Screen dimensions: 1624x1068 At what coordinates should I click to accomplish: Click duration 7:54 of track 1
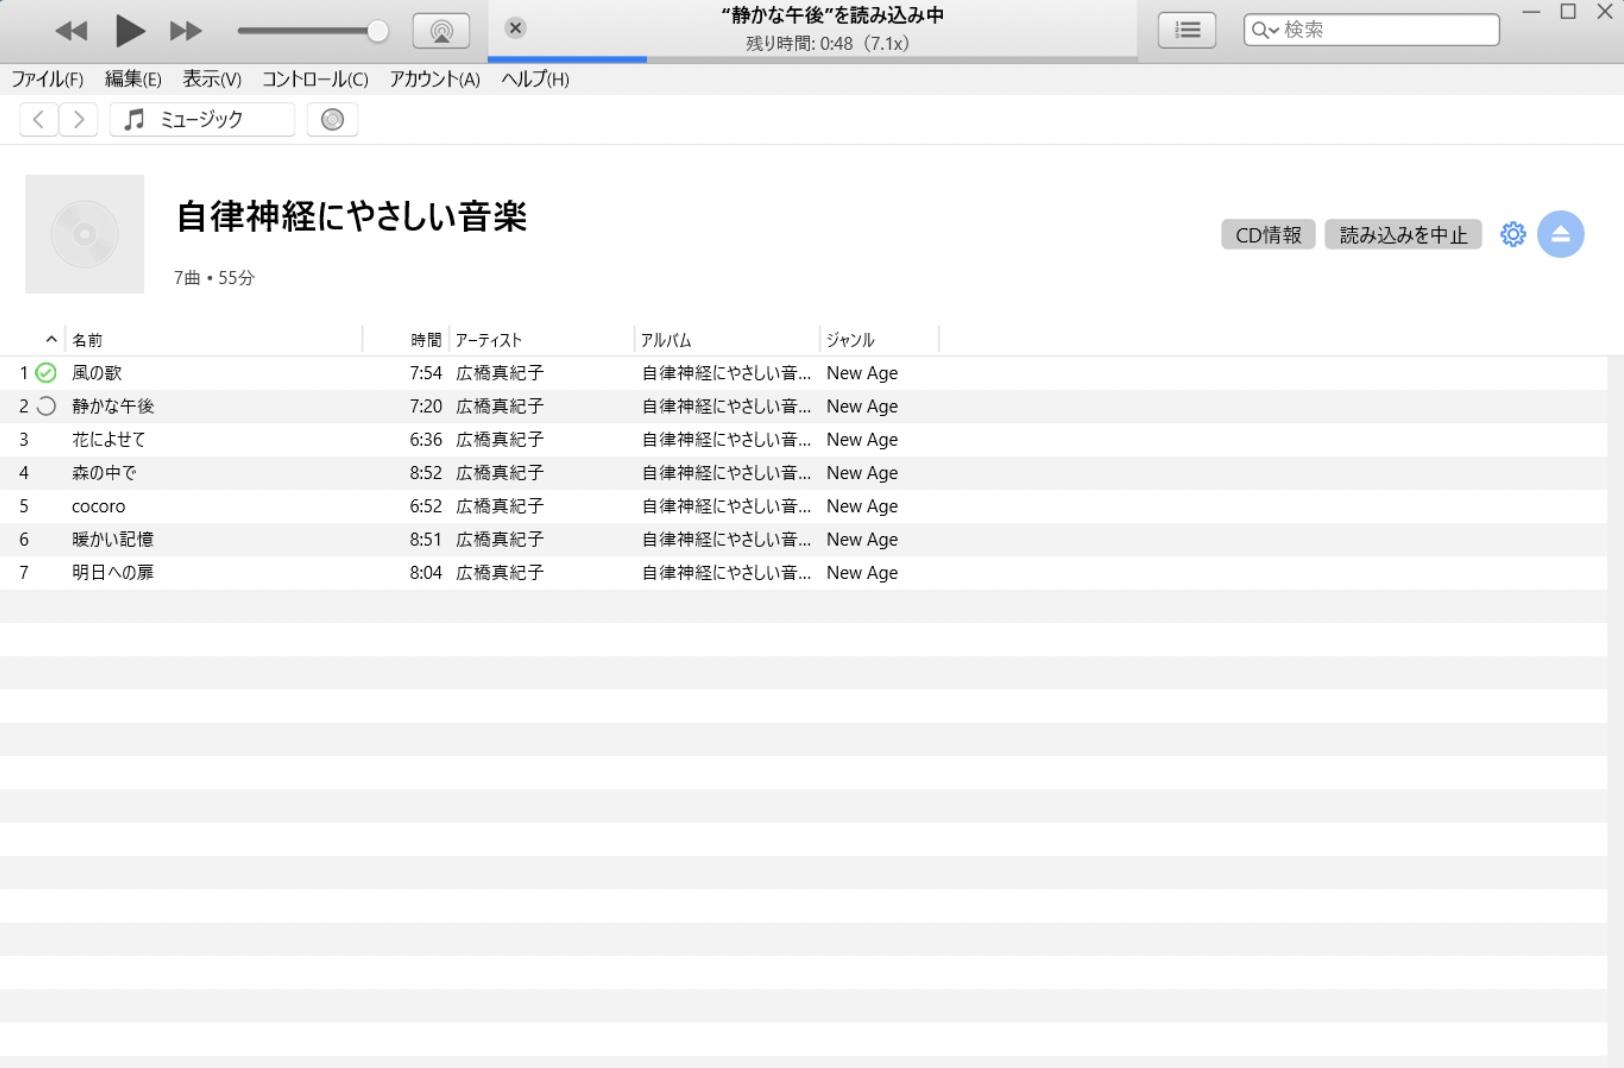coord(426,373)
